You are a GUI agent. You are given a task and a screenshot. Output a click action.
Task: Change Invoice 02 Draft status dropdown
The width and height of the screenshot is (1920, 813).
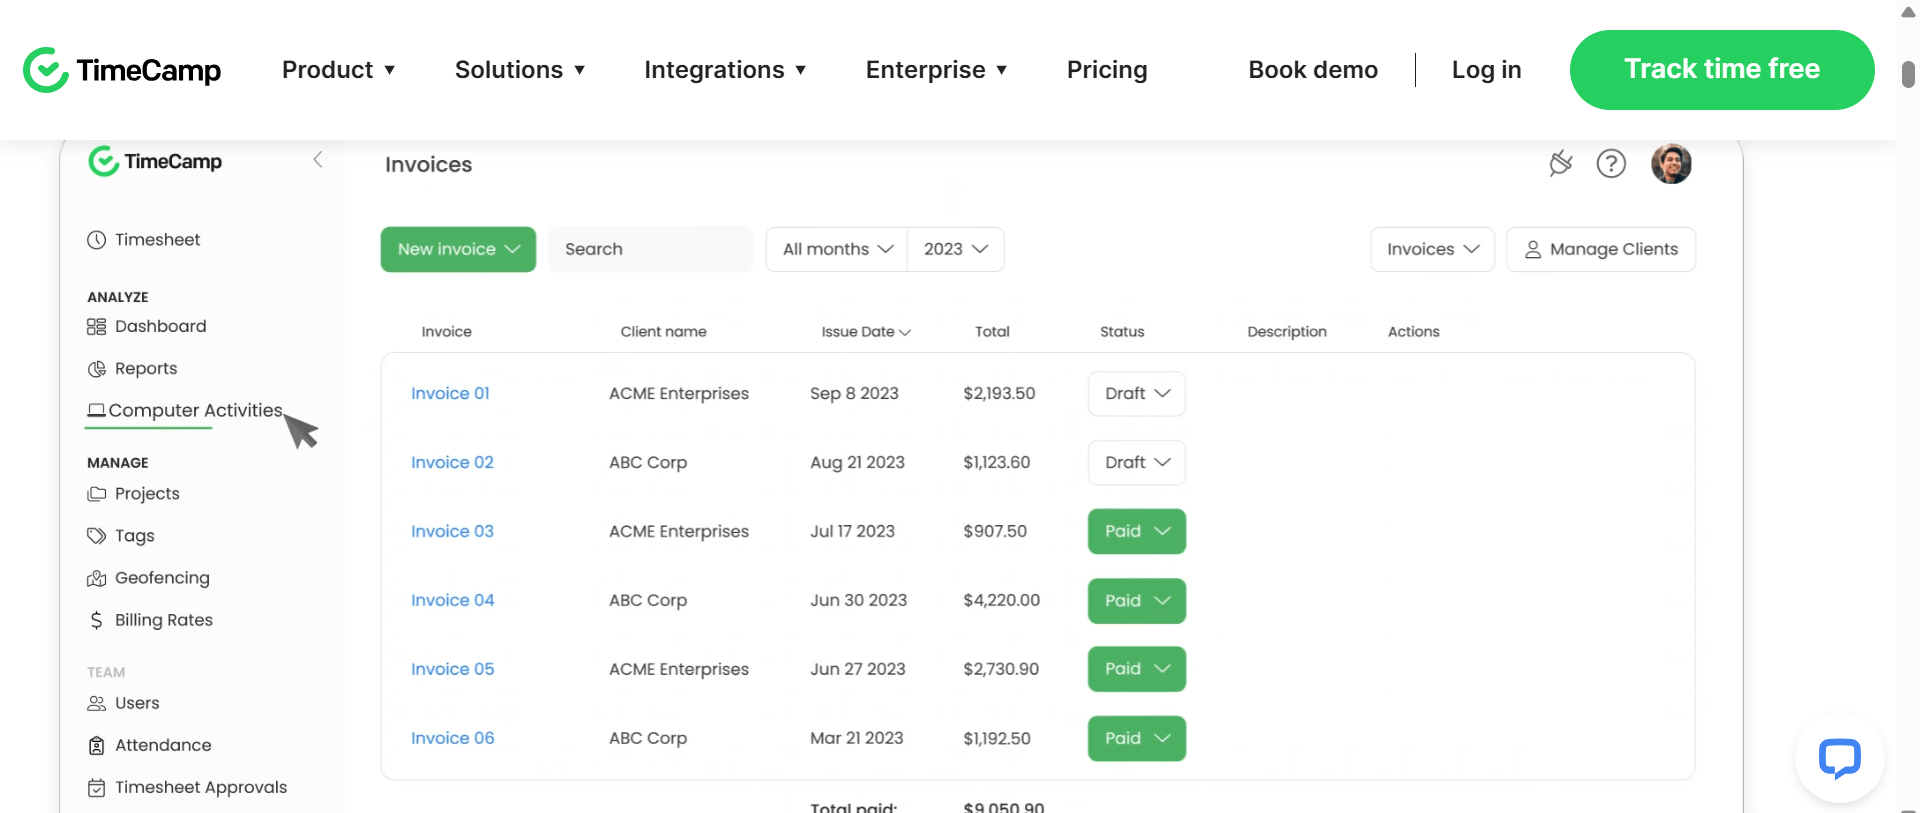pos(1137,463)
